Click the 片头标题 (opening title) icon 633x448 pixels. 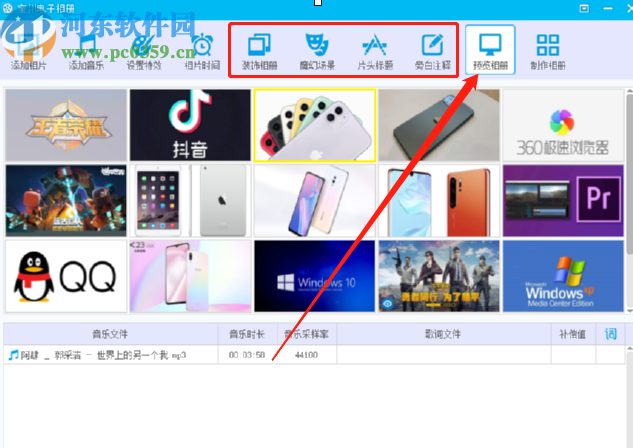375,45
